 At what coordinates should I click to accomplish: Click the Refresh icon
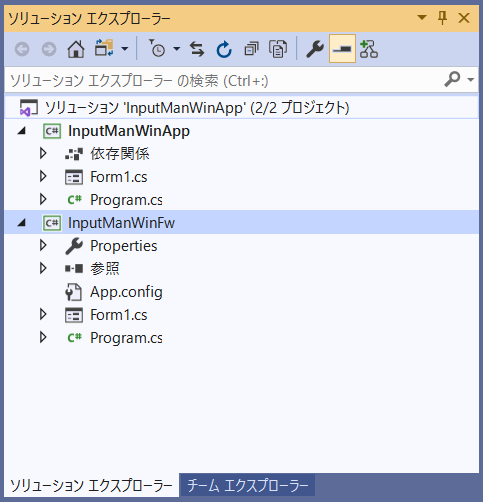224,49
